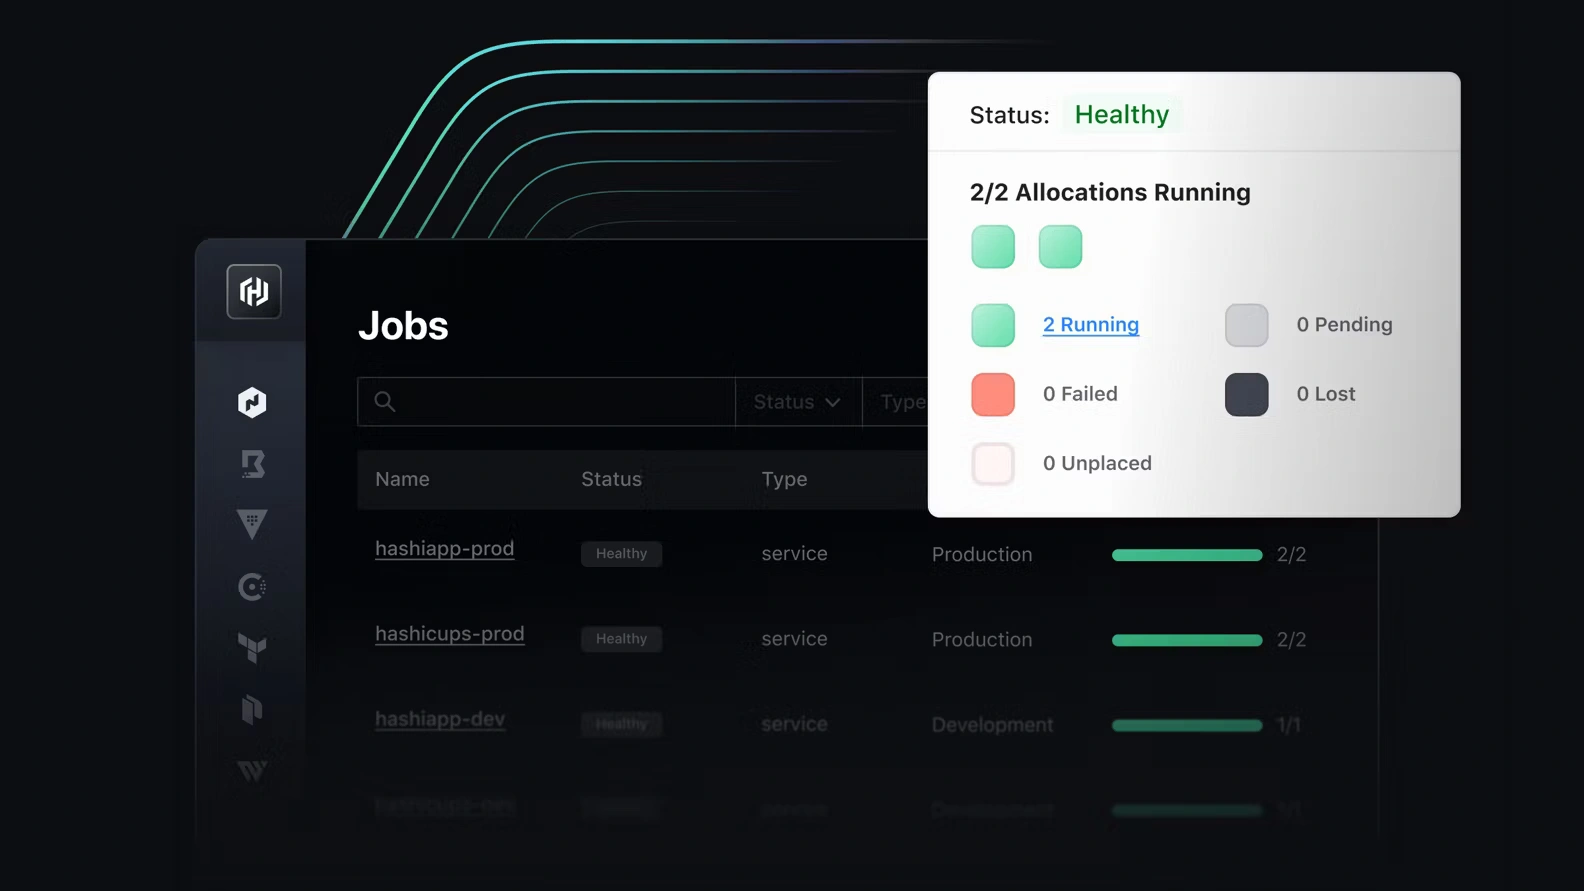The height and width of the screenshot is (891, 1584).
Task: Click the HashiCorp logo in the sidebar
Action: click(254, 292)
